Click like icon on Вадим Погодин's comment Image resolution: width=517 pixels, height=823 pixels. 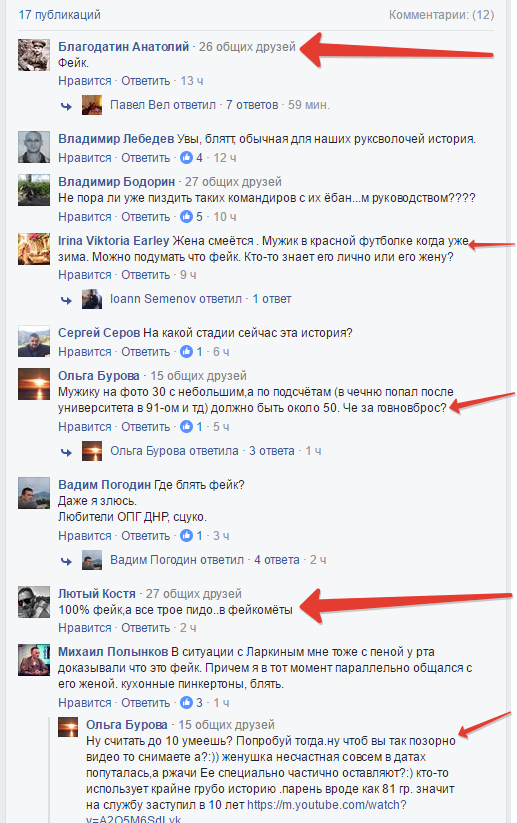point(186,535)
